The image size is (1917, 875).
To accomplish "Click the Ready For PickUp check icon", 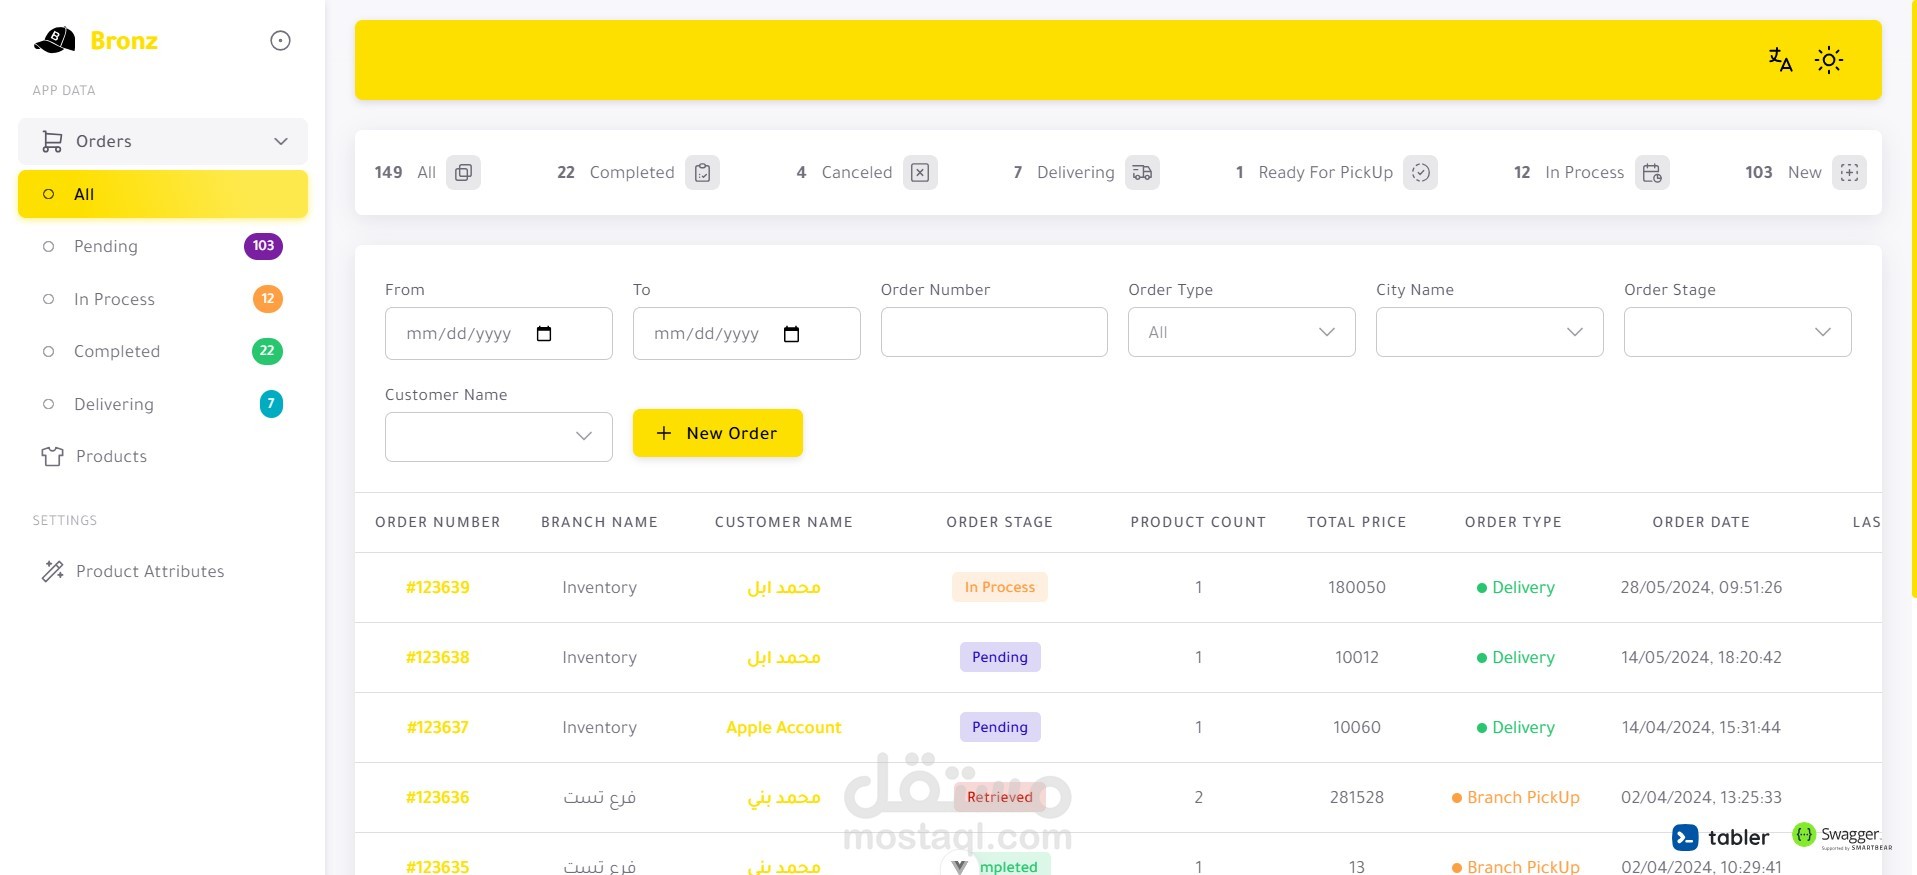I will (x=1420, y=172).
